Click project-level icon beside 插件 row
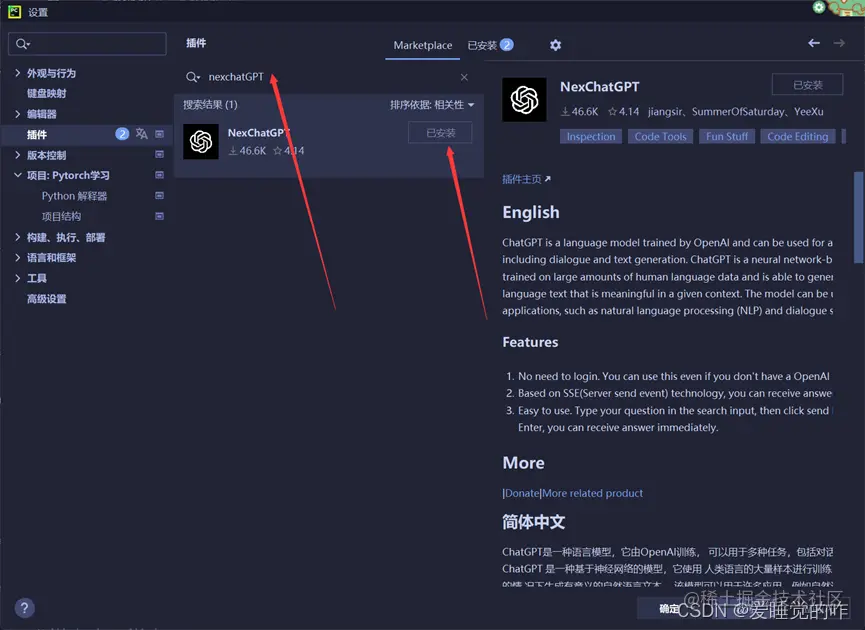Viewport: 865px width, 630px height. coord(159,134)
